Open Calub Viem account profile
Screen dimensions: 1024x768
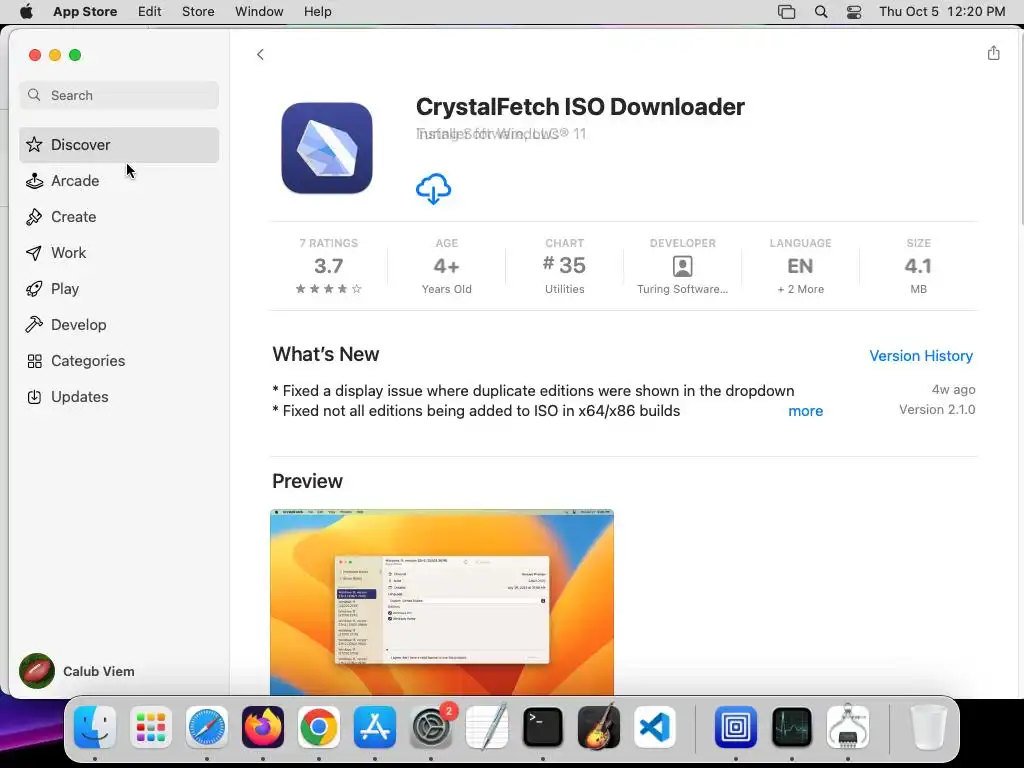tap(77, 671)
